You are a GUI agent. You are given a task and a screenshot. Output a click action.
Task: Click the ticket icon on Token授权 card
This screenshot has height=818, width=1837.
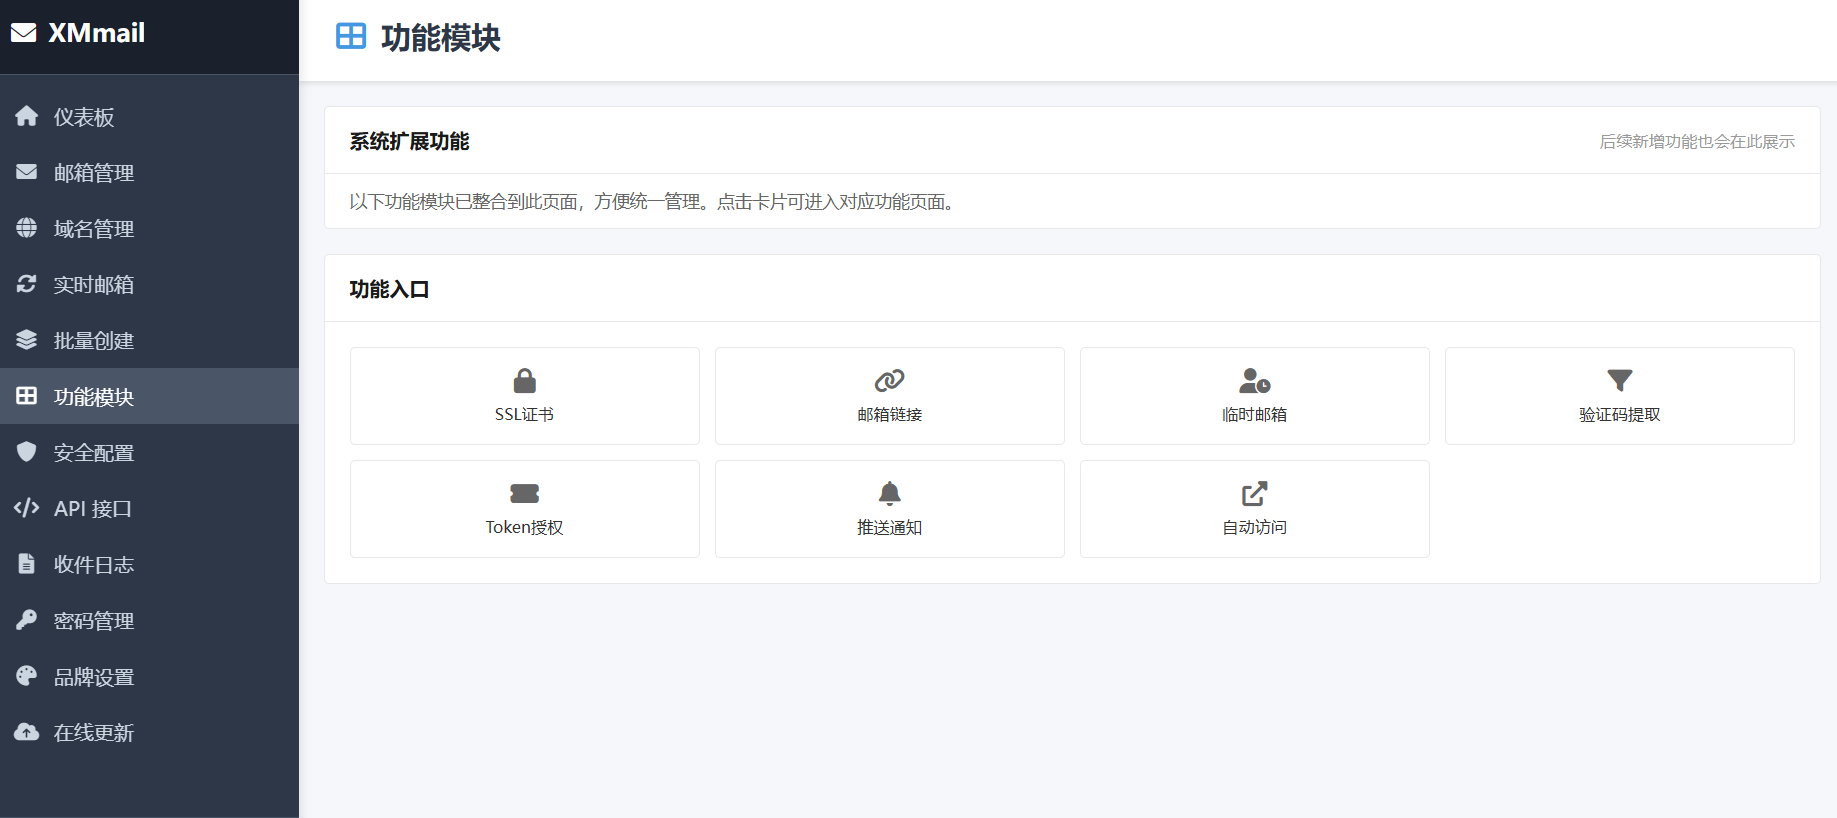[525, 494]
